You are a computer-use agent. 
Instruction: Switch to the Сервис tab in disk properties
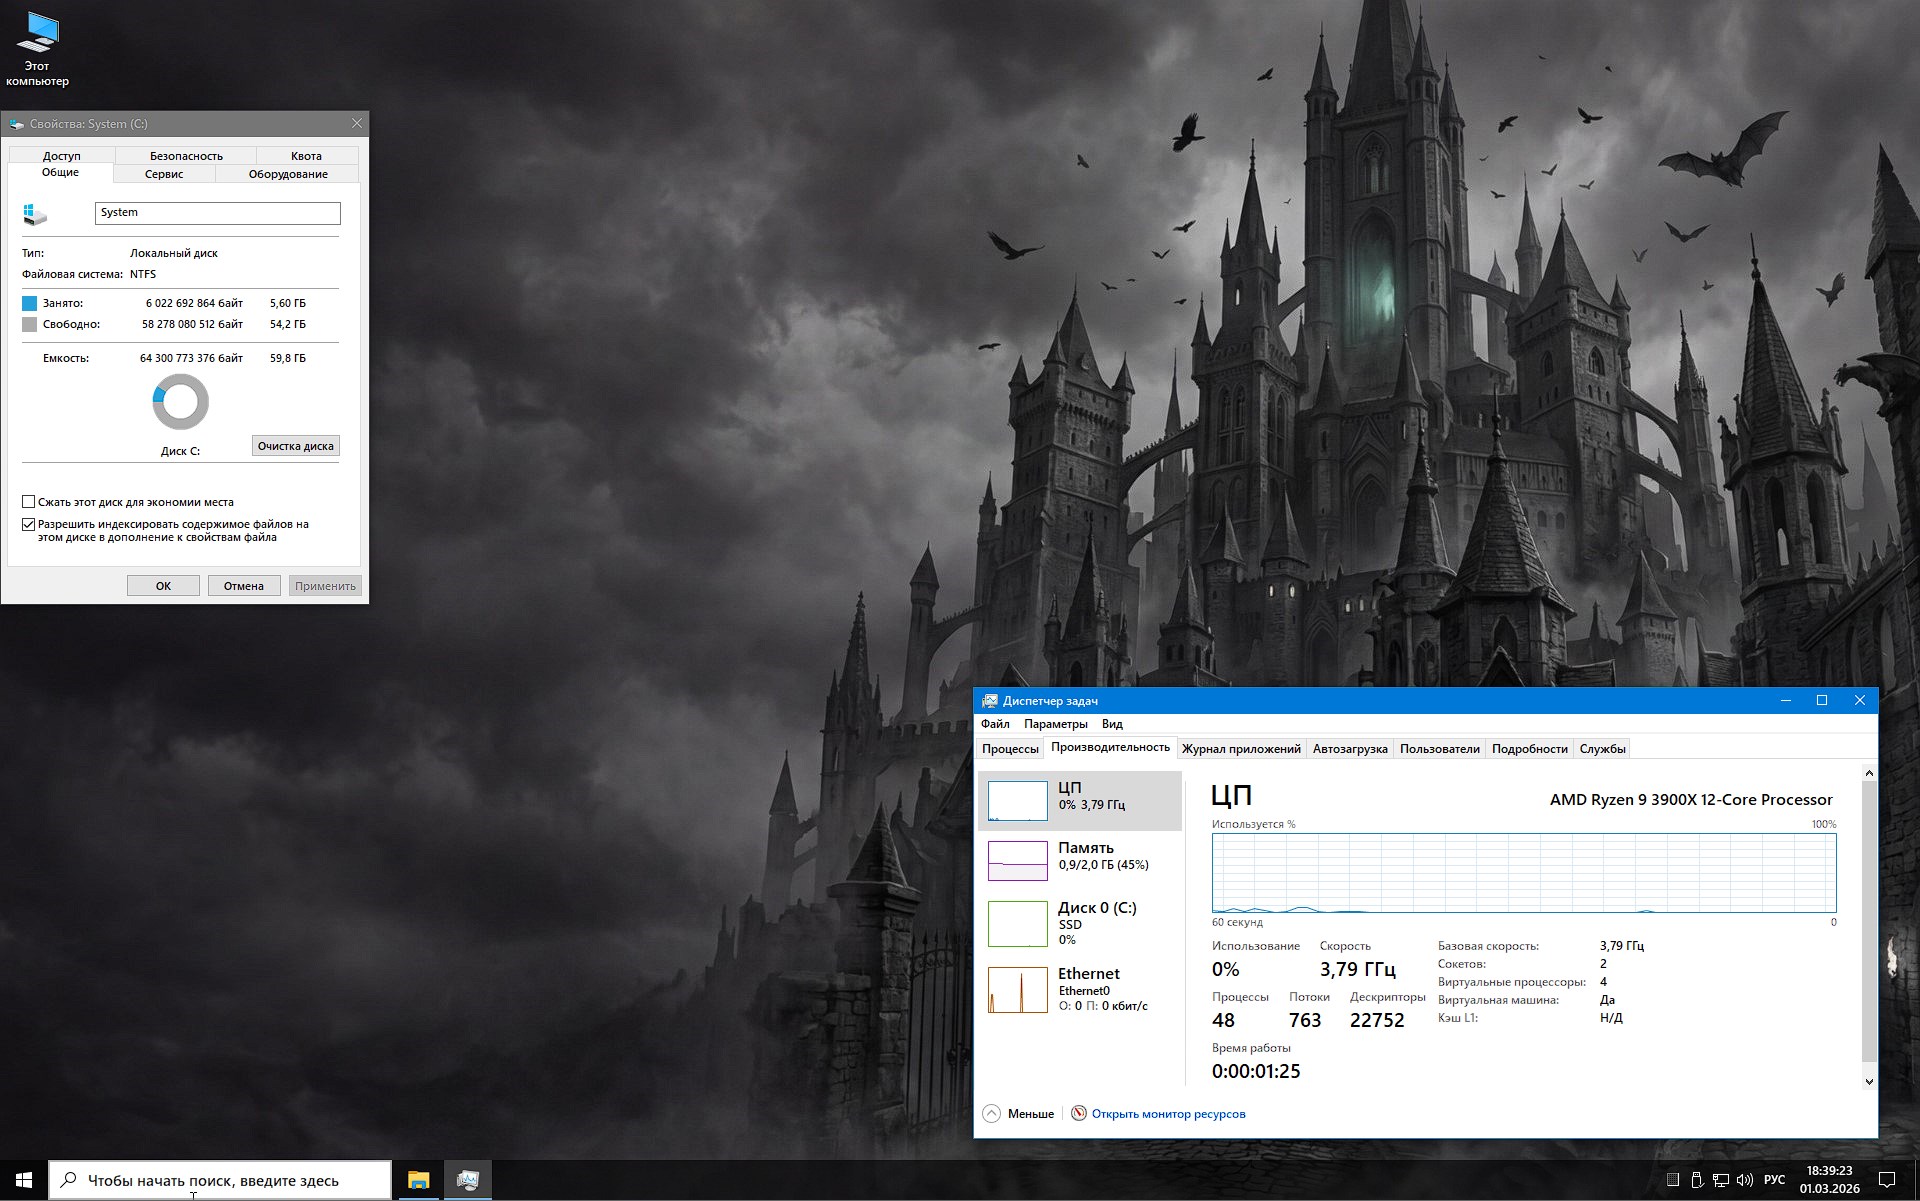(164, 174)
